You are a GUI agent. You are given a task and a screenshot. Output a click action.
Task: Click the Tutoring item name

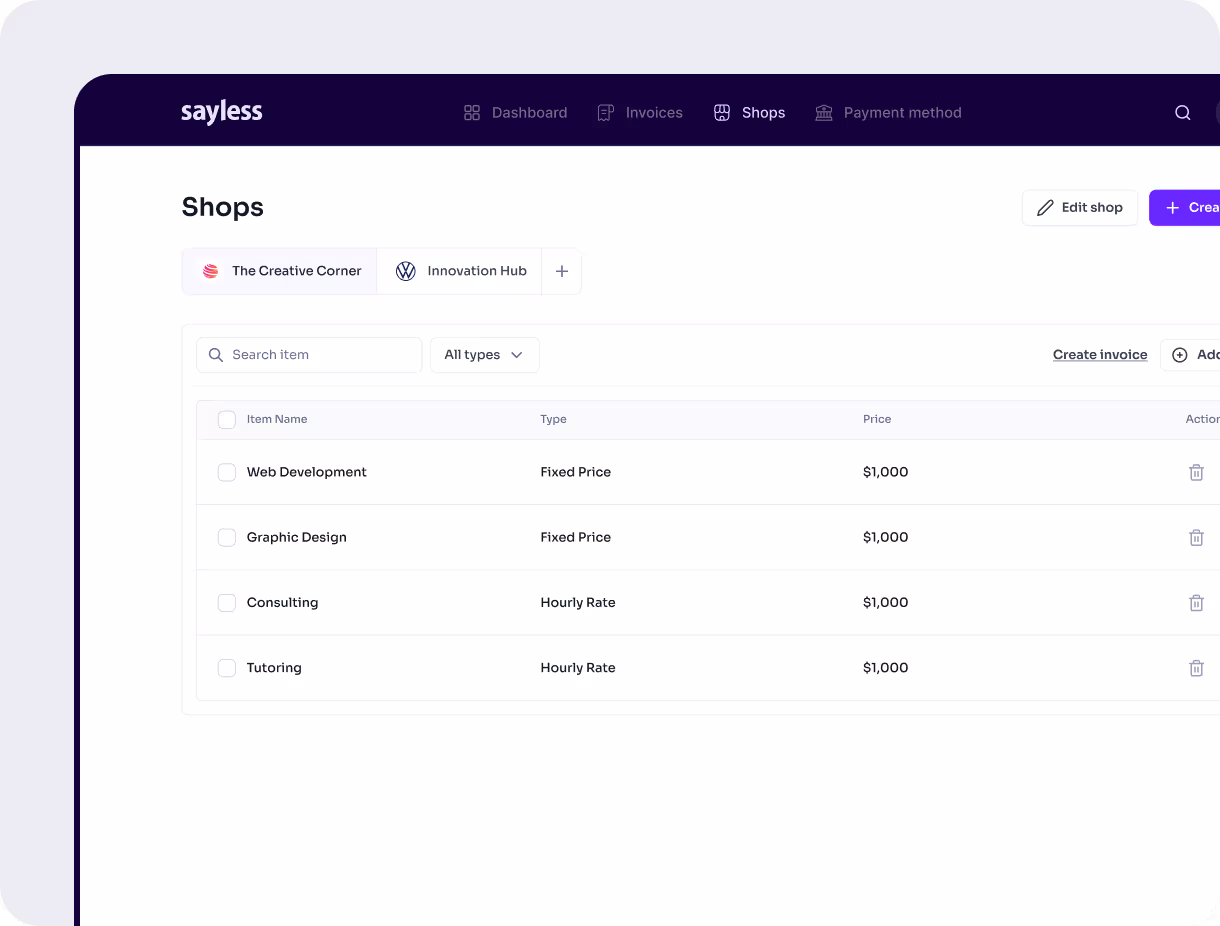point(274,668)
